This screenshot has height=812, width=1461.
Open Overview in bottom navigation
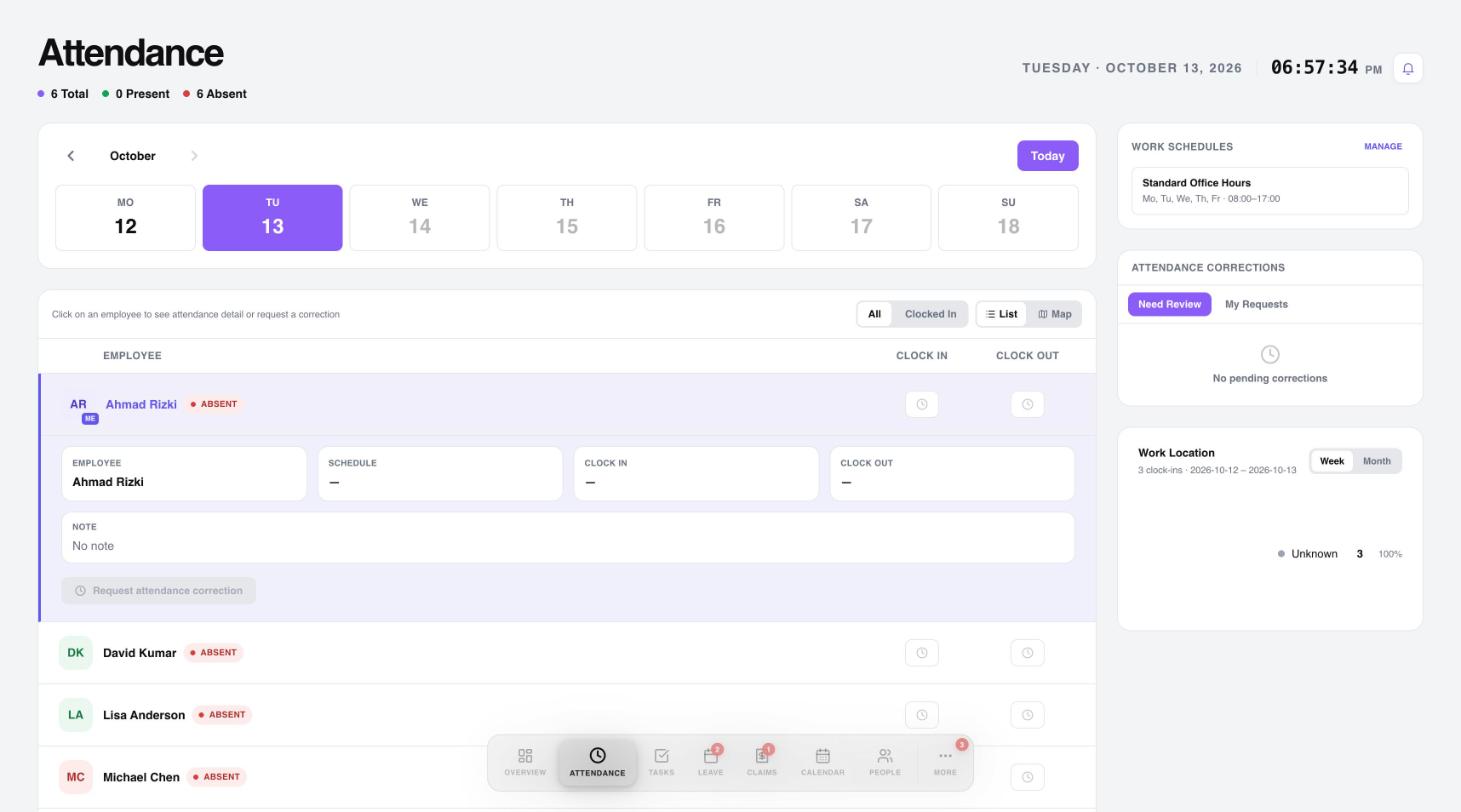(525, 762)
